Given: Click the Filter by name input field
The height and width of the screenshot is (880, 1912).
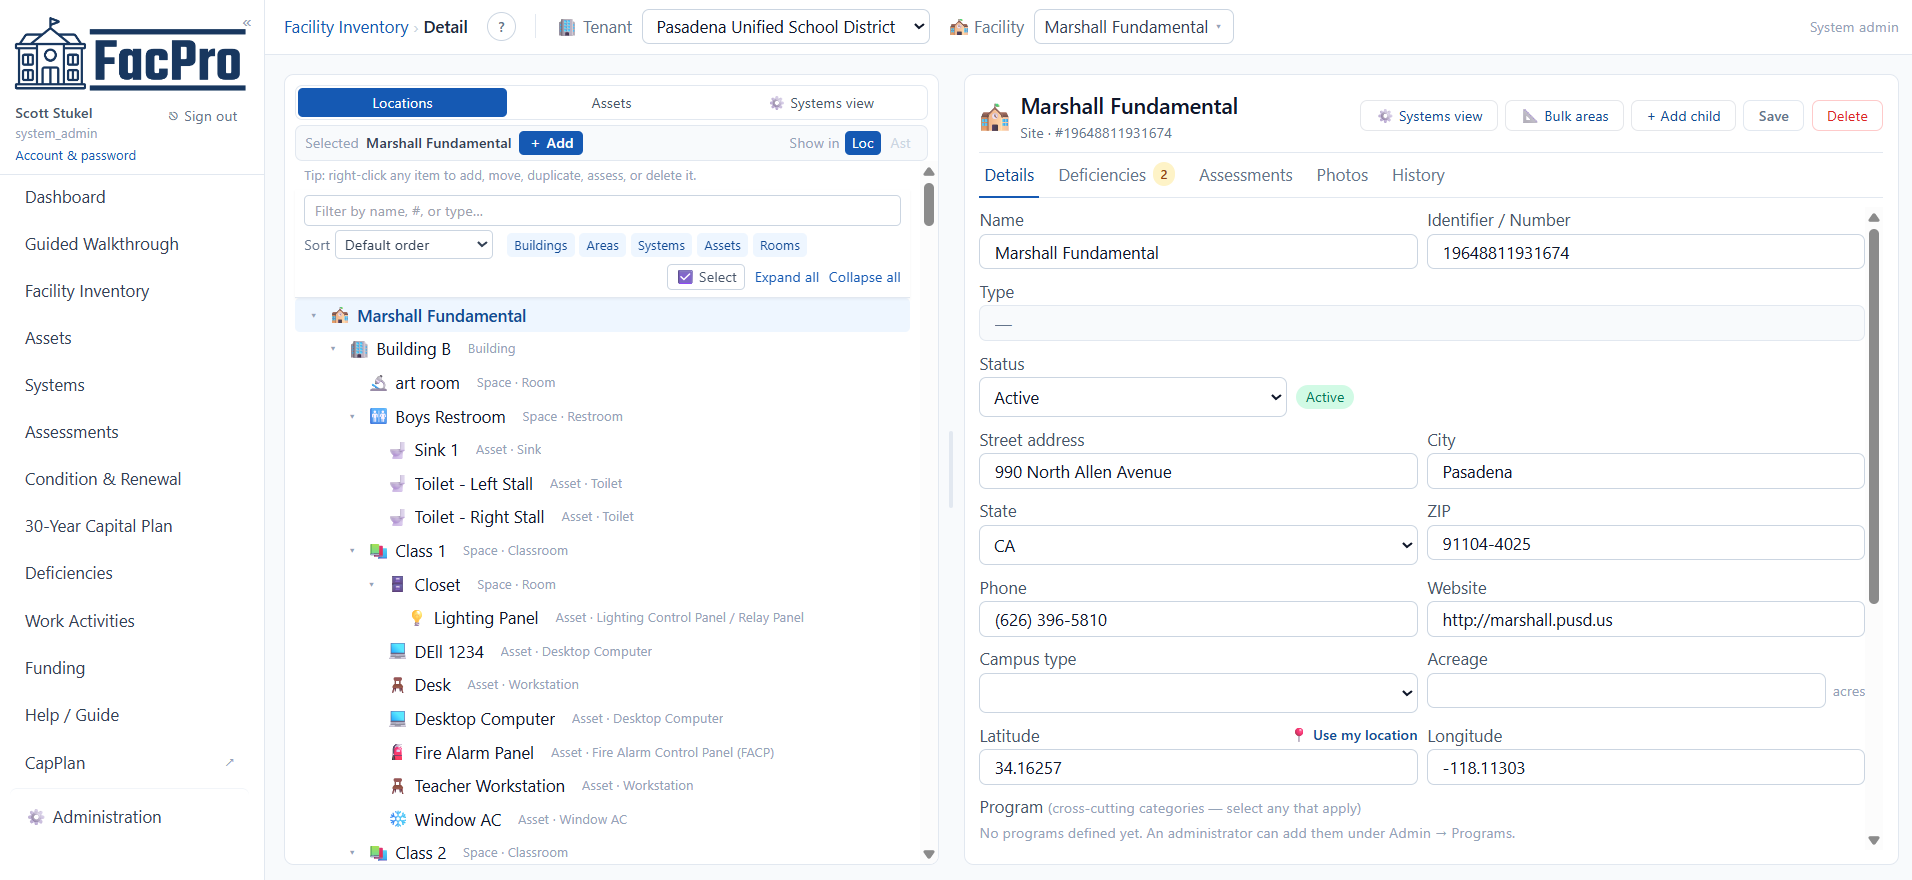Looking at the screenshot, I should click(602, 211).
